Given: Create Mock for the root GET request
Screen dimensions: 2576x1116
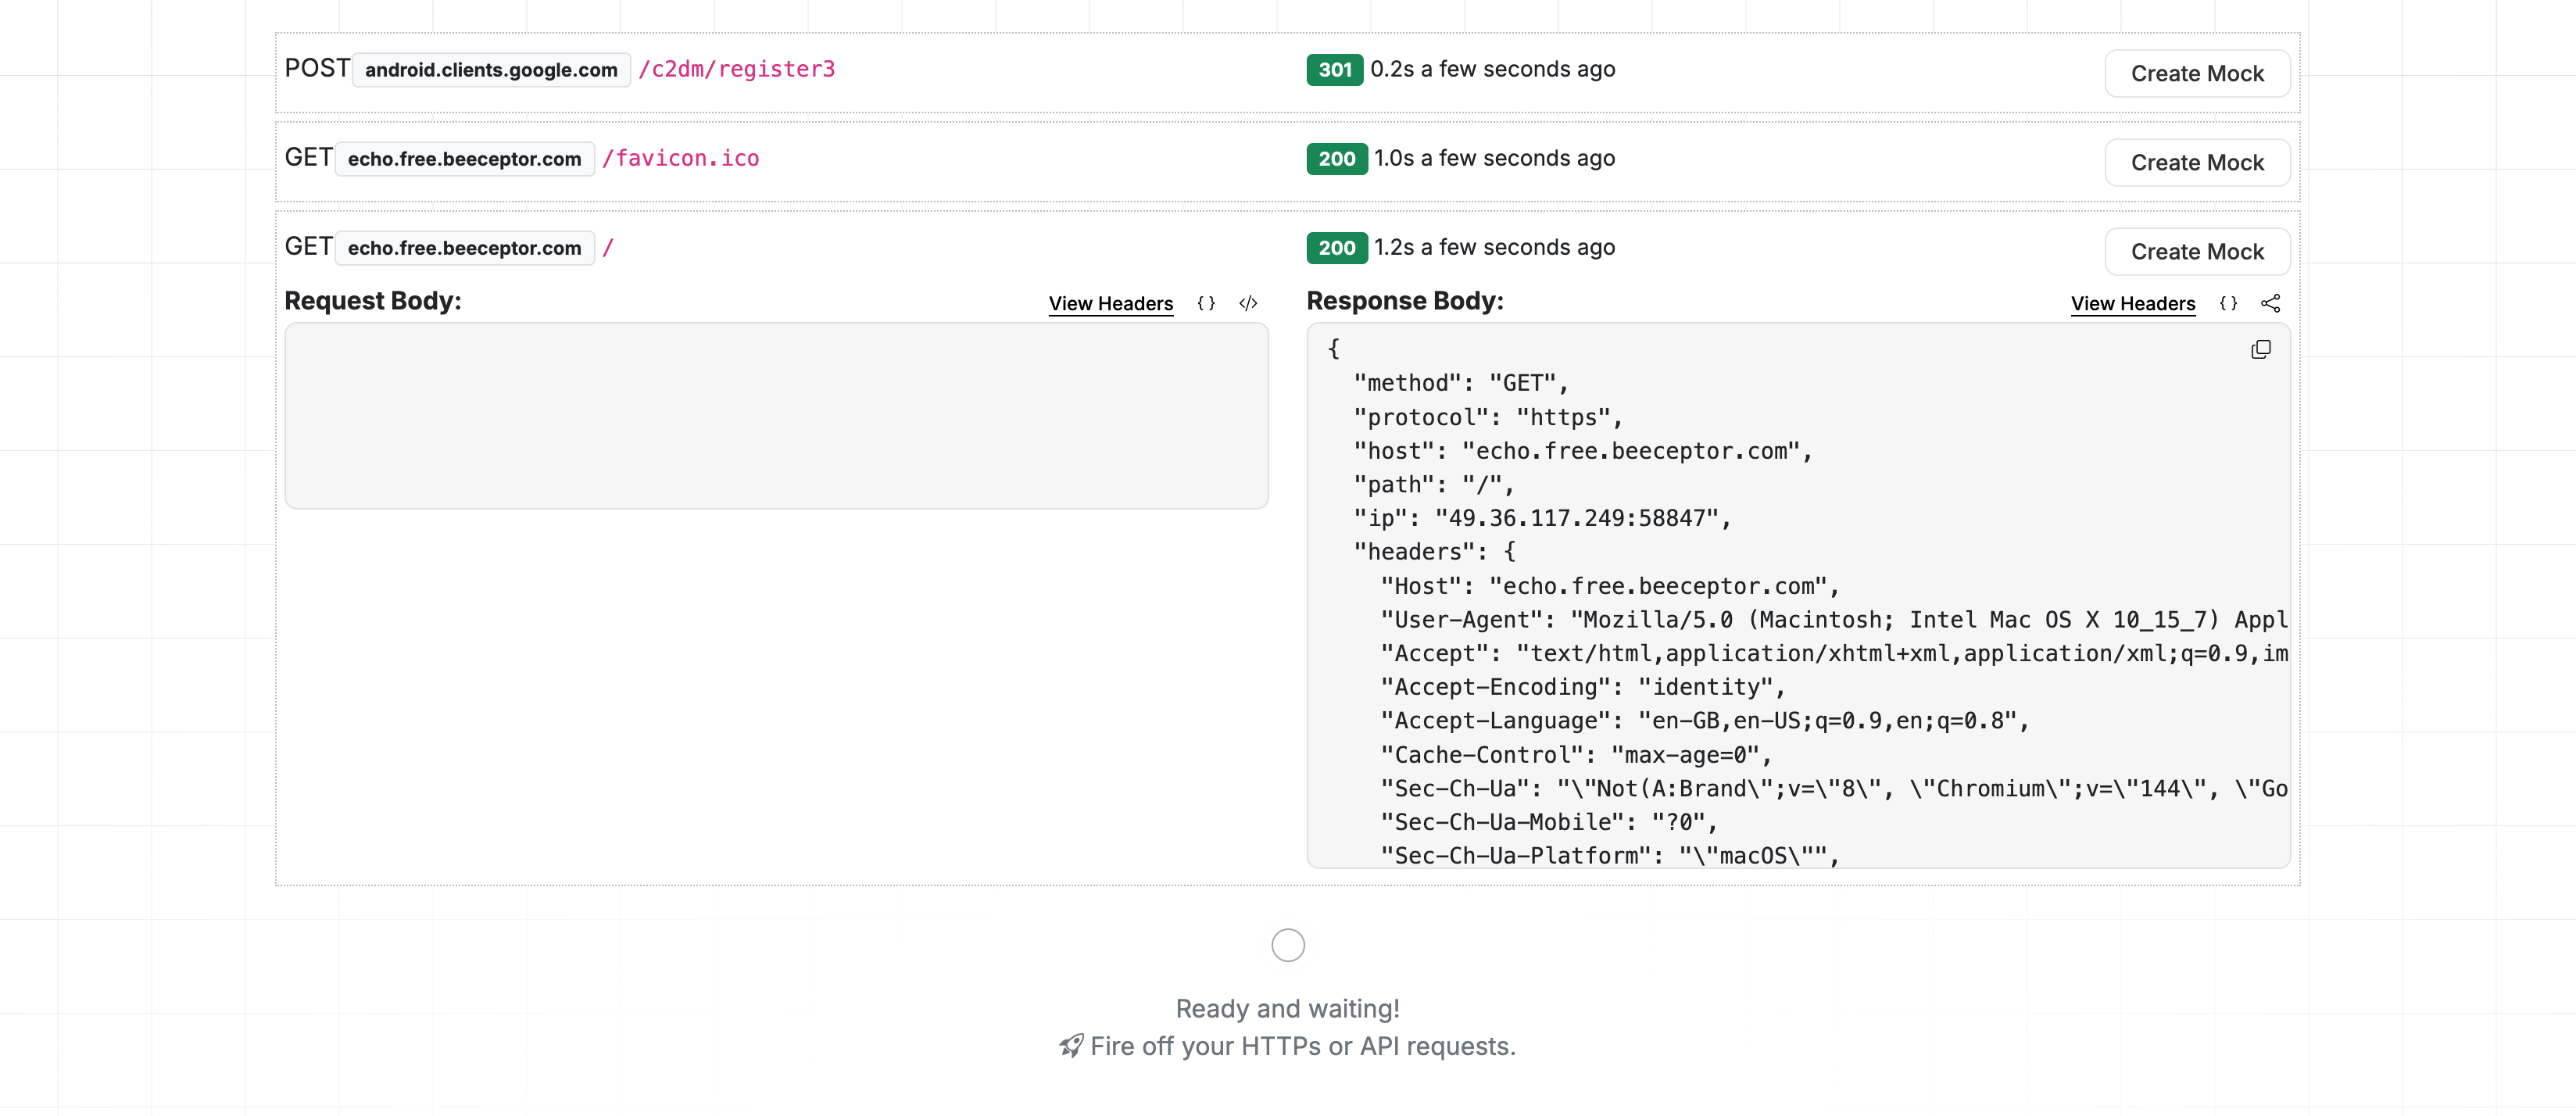Looking at the screenshot, I should click(2197, 251).
